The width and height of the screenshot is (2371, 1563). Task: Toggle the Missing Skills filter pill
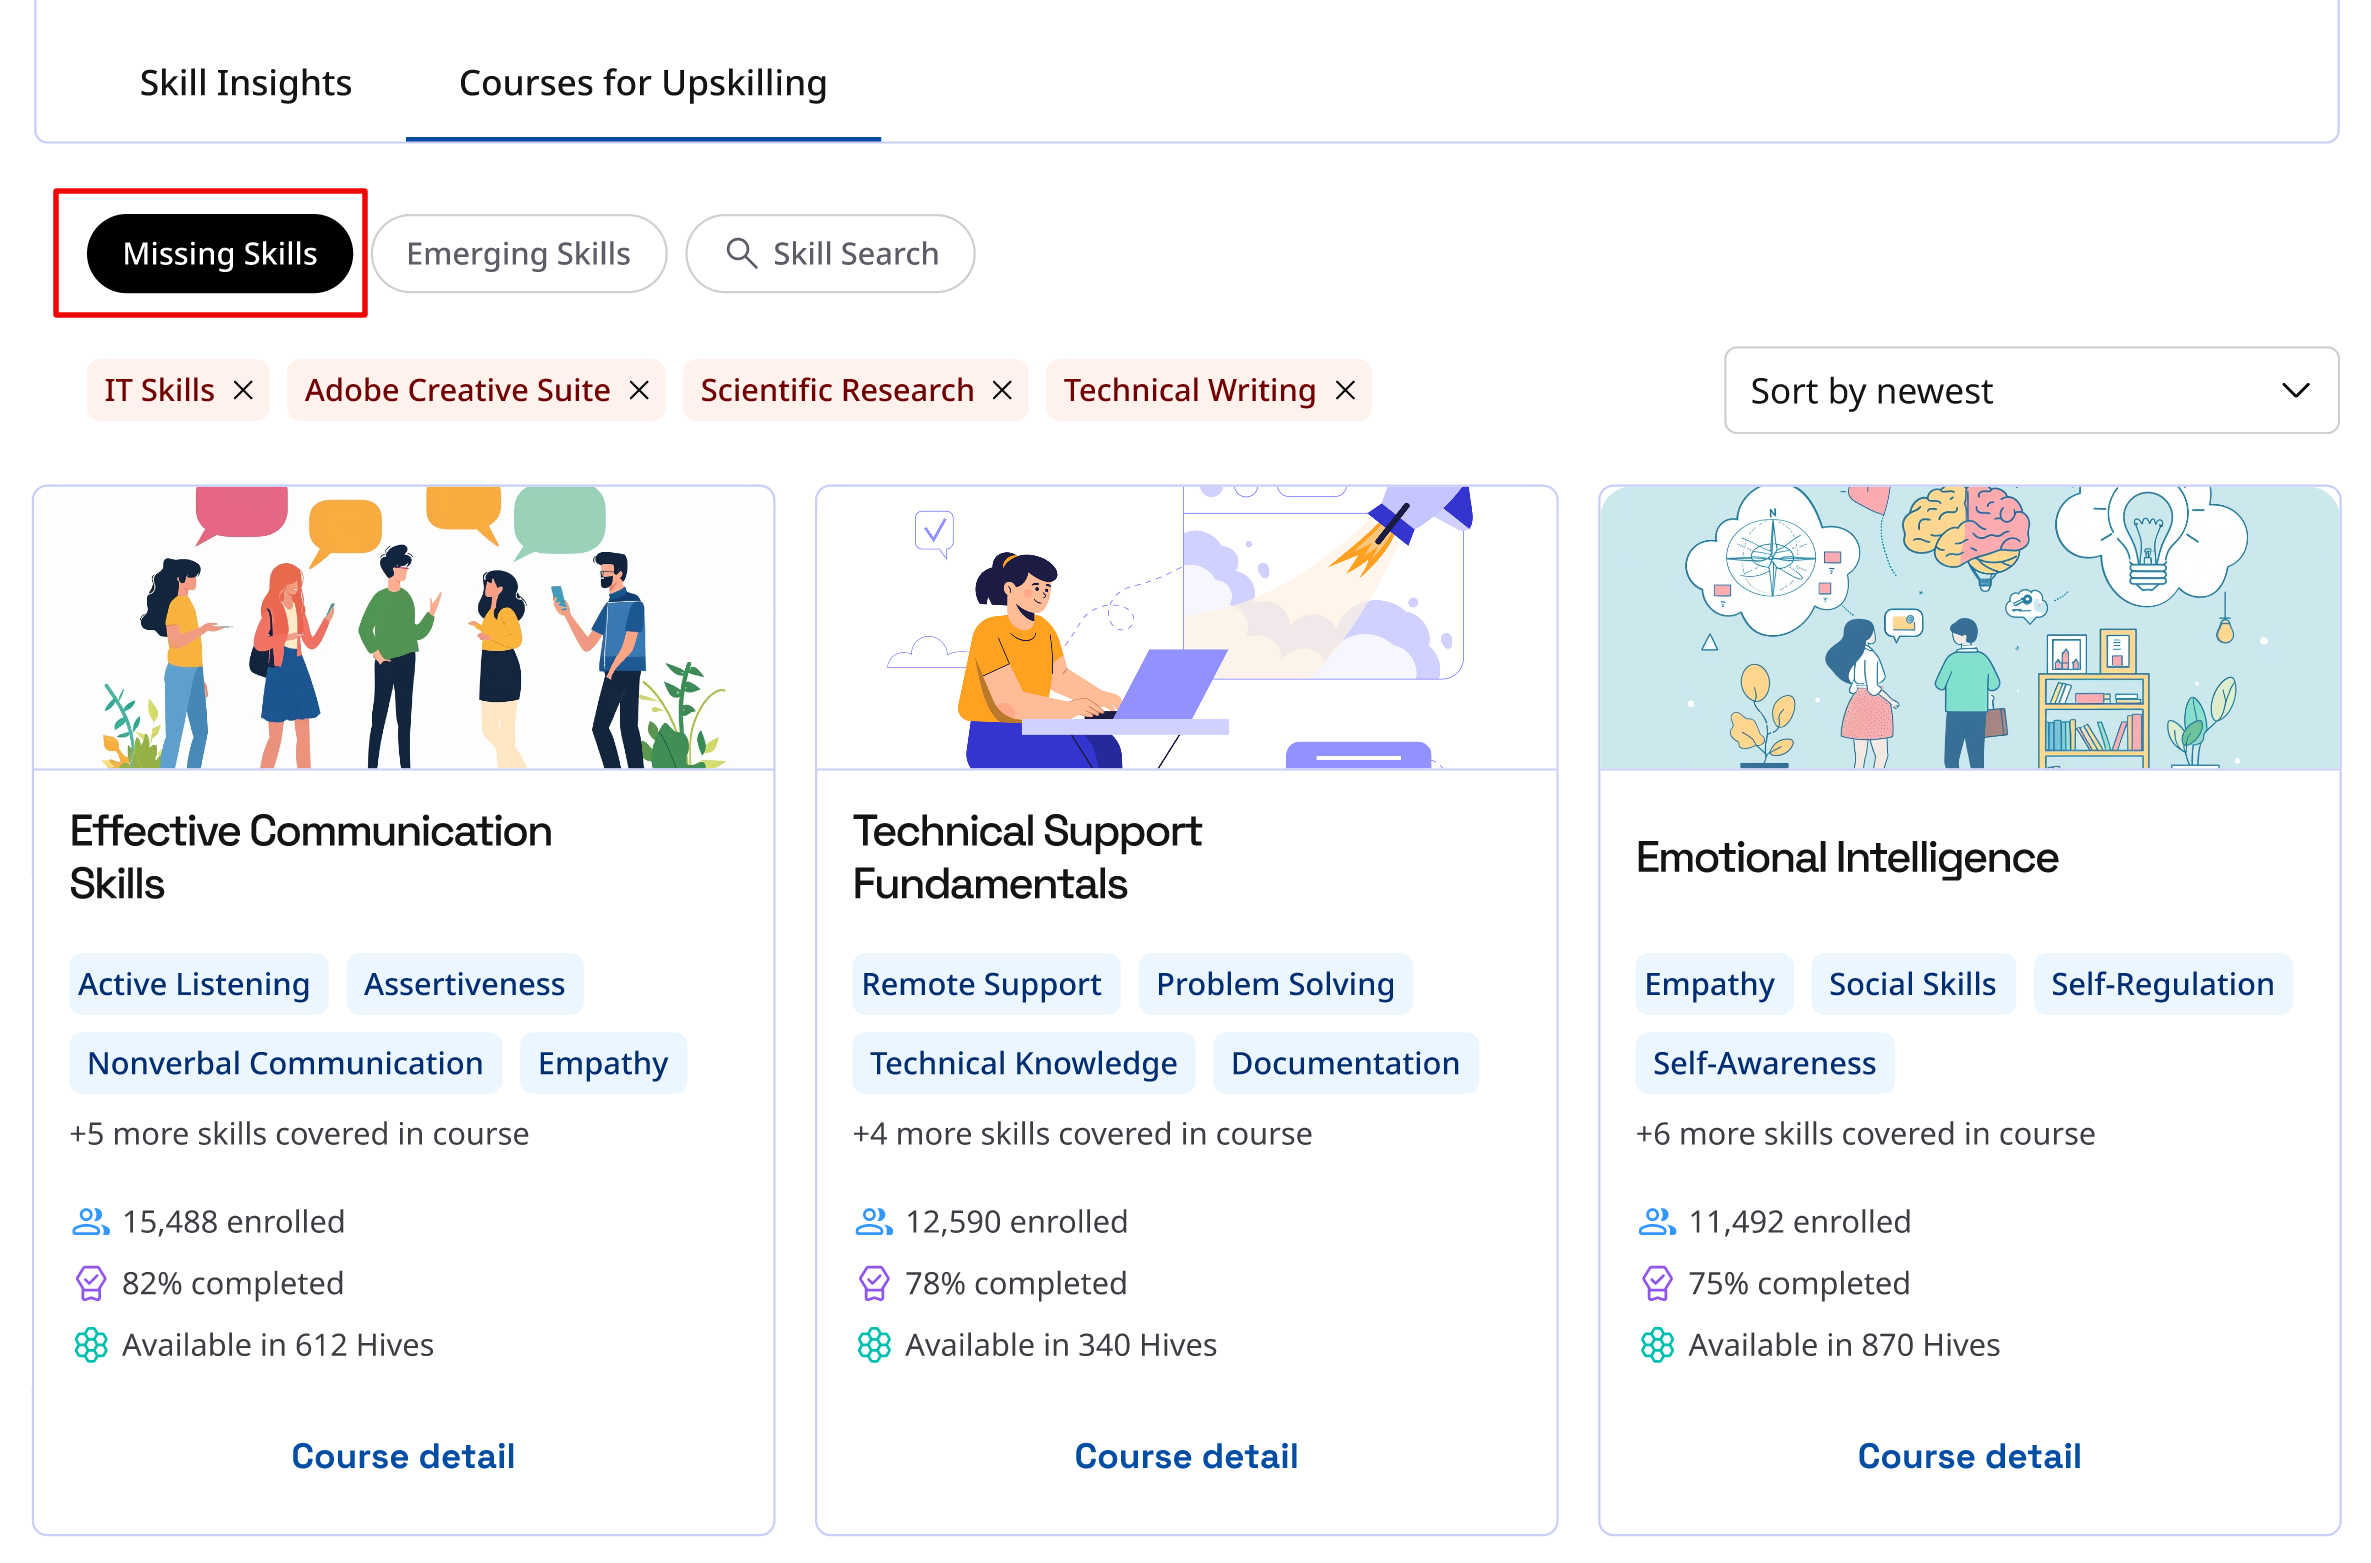[x=220, y=253]
